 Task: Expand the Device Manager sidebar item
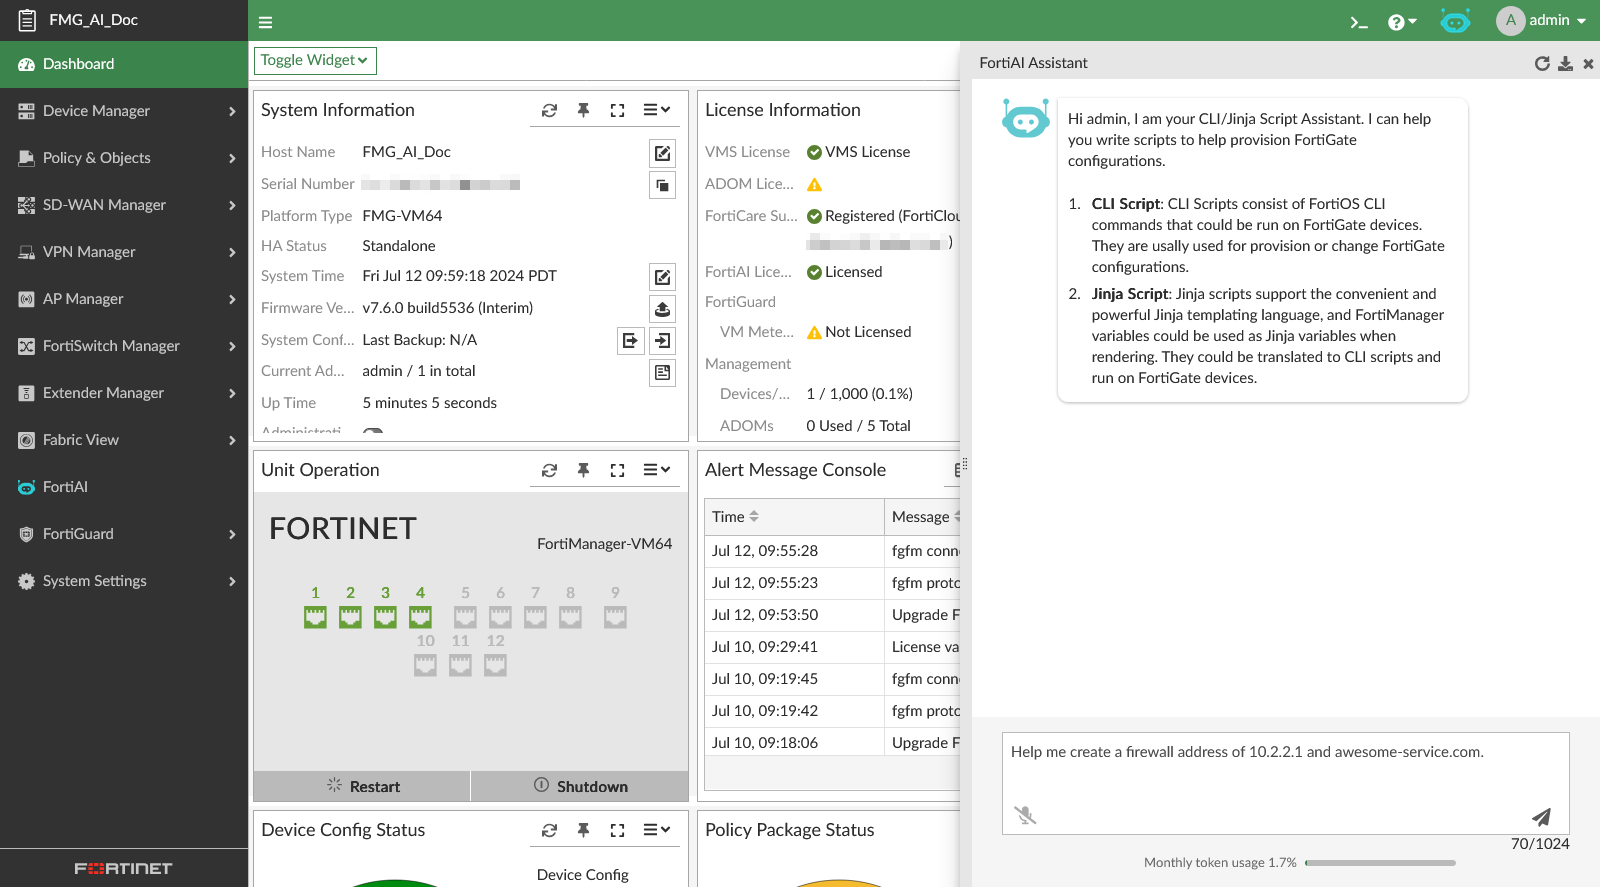124,111
